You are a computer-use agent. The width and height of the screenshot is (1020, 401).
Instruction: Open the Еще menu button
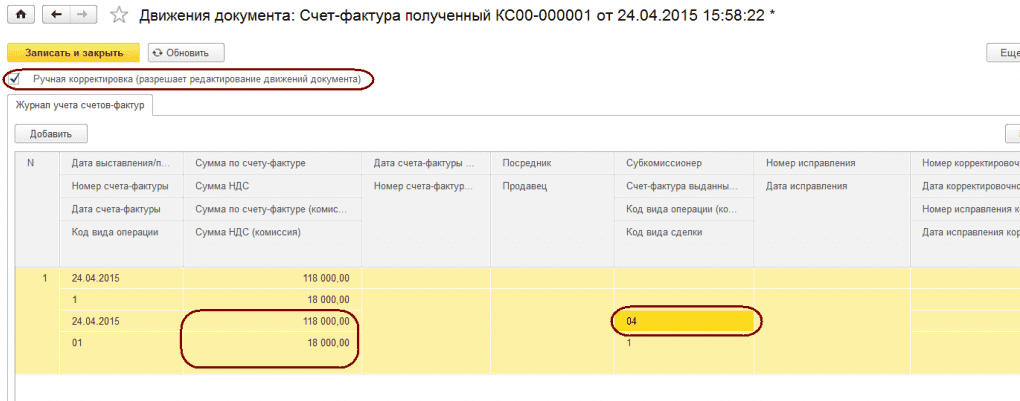(1002, 52)
